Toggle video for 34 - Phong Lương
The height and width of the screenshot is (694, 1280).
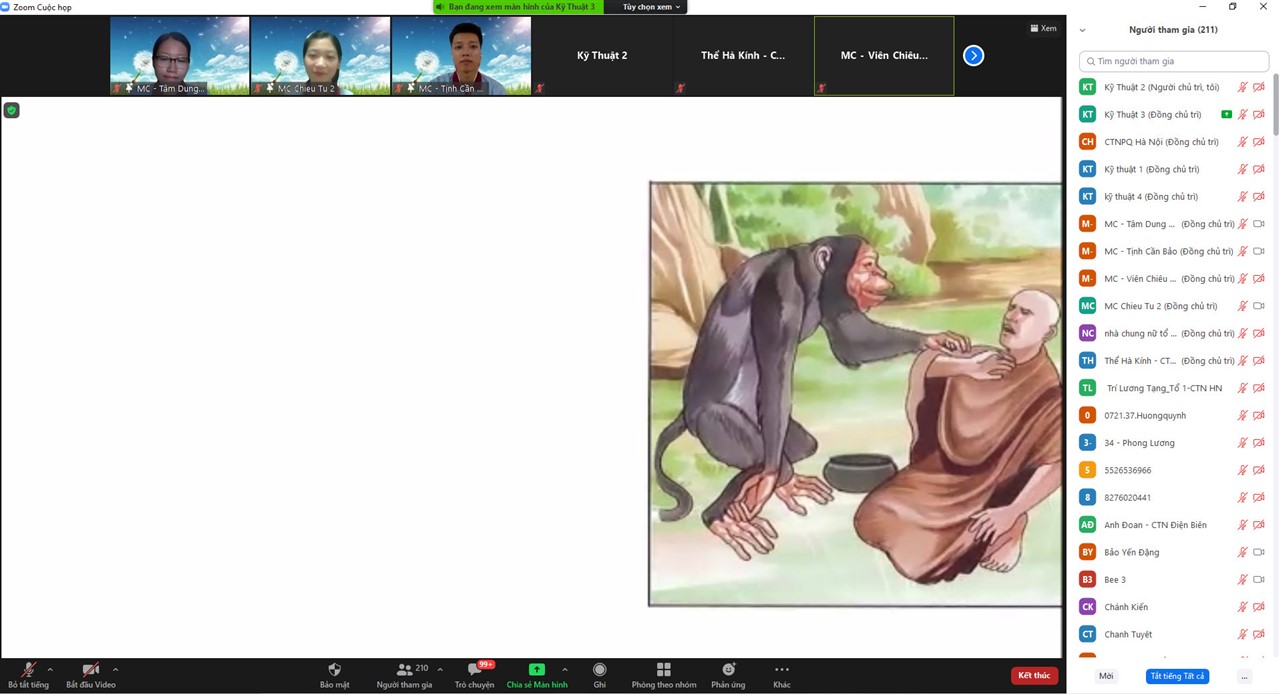[1259, 442]
